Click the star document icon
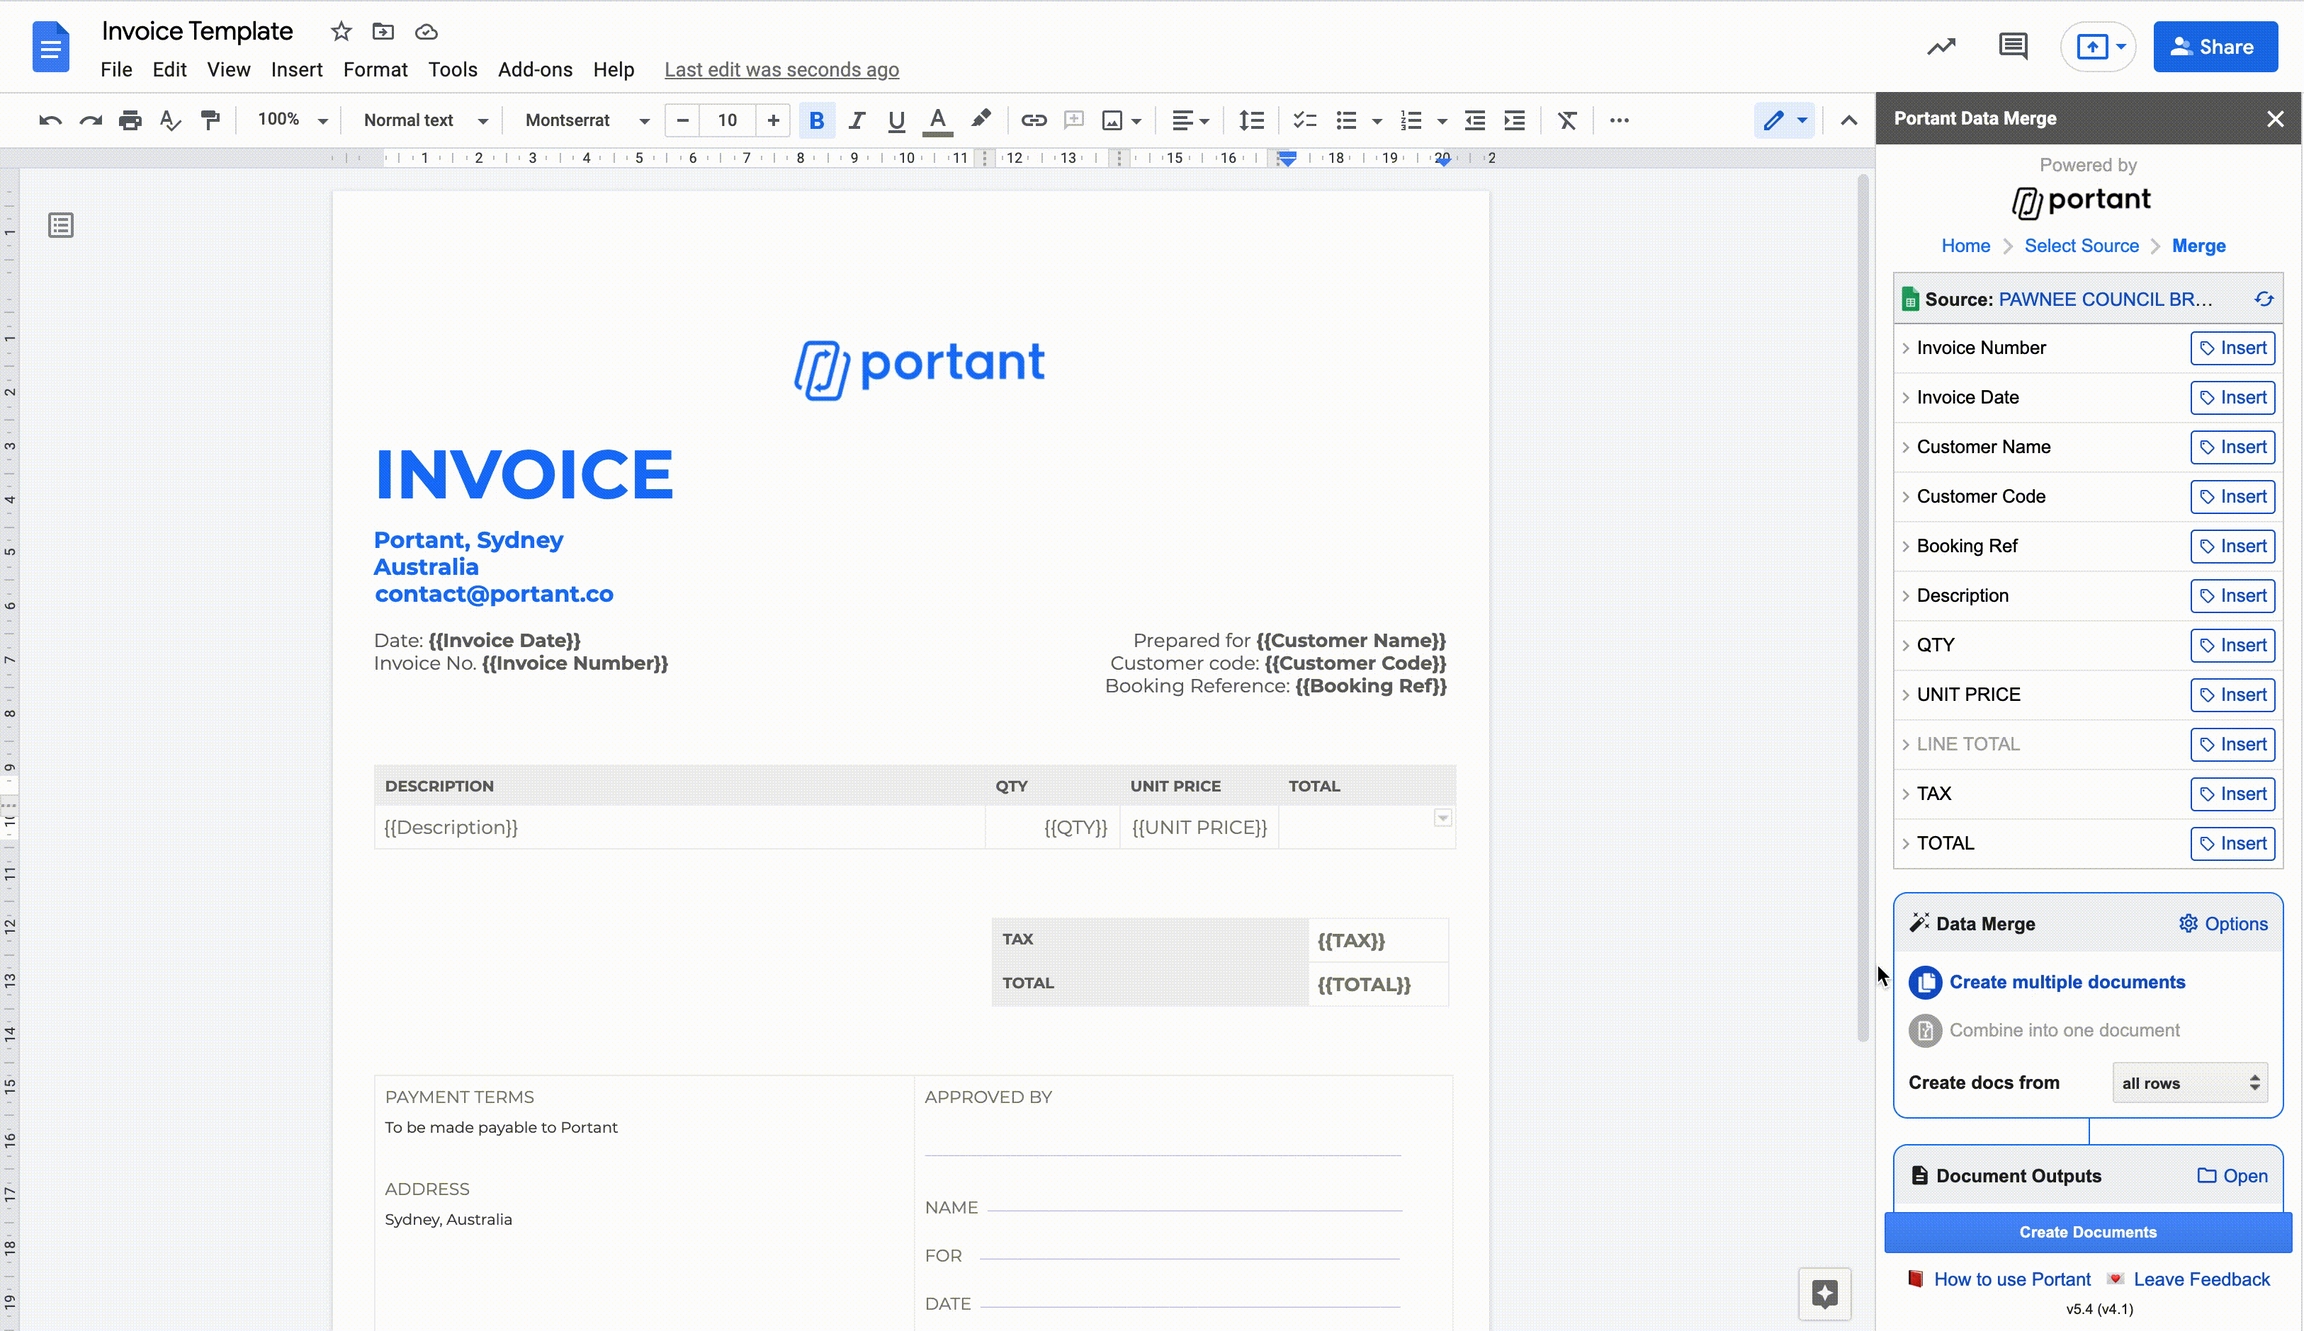The image size is (2304, 1331). [x=341, y=32]
